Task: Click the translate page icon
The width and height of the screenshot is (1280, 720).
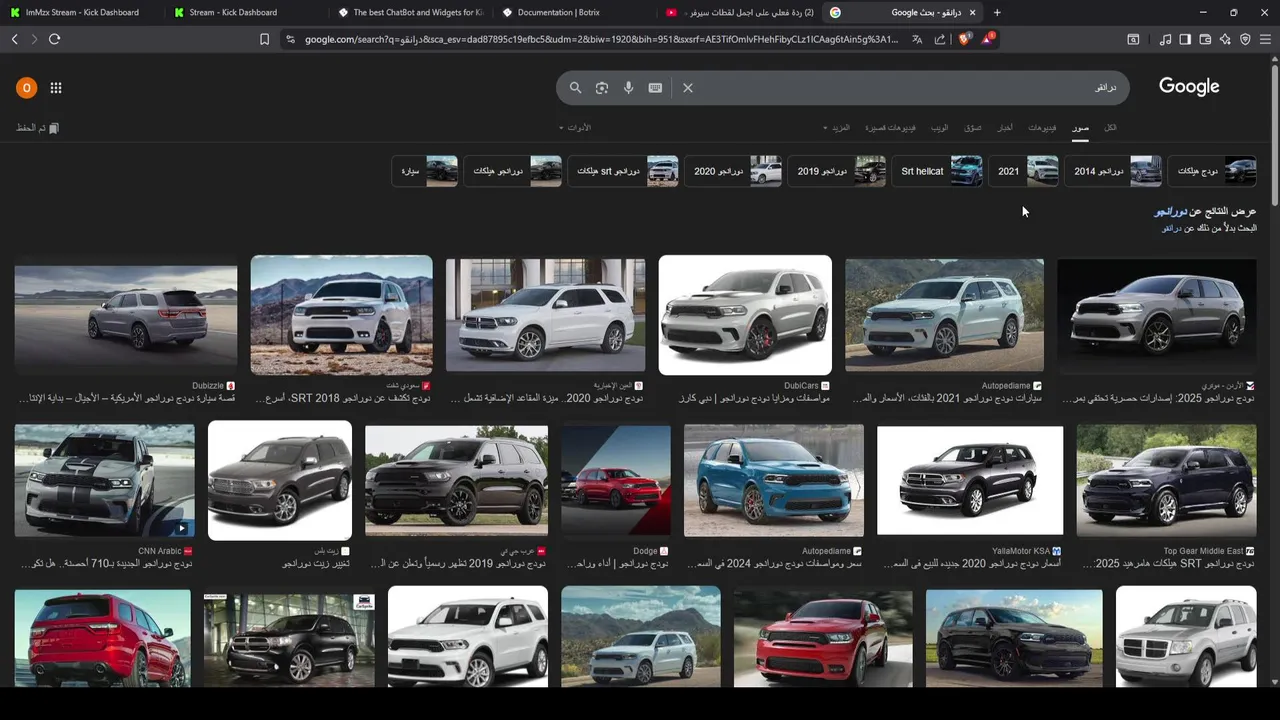Action: click(917, 39)
